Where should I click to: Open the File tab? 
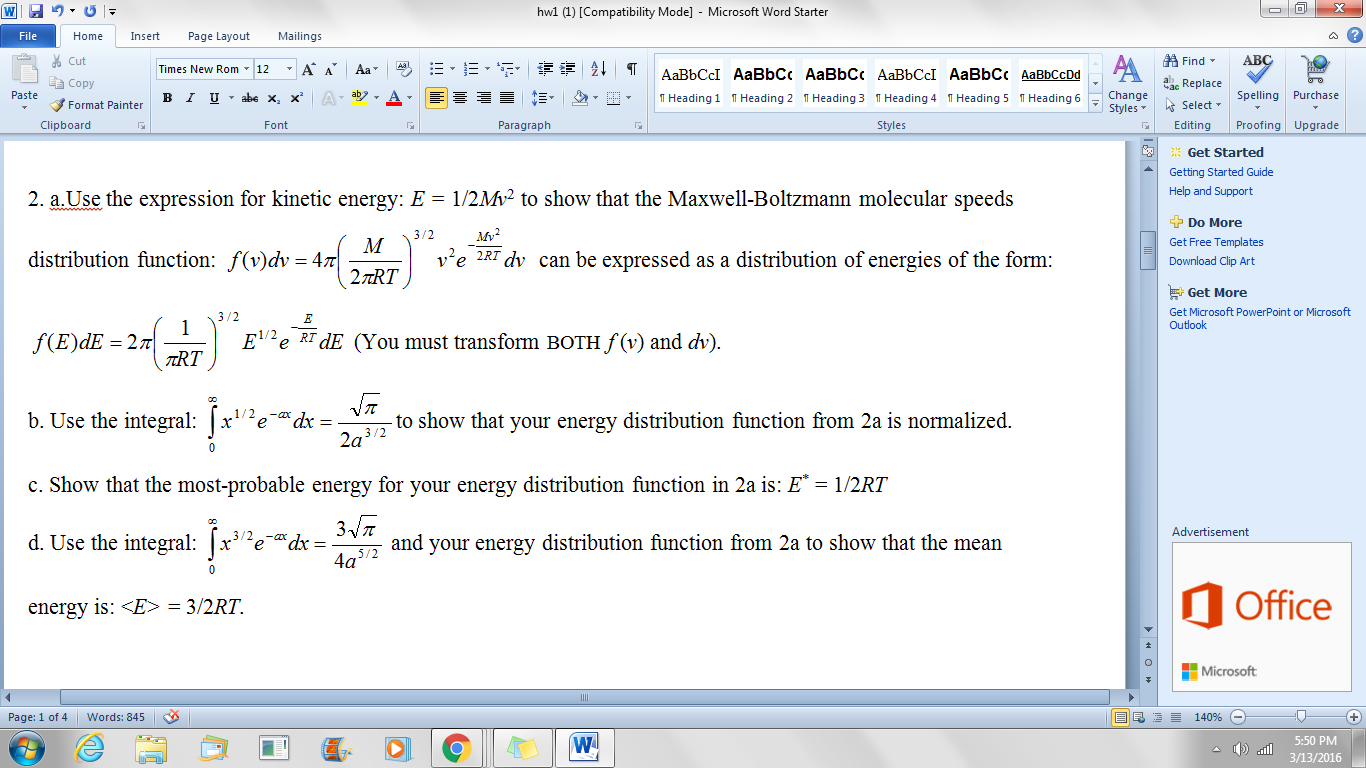28,36
